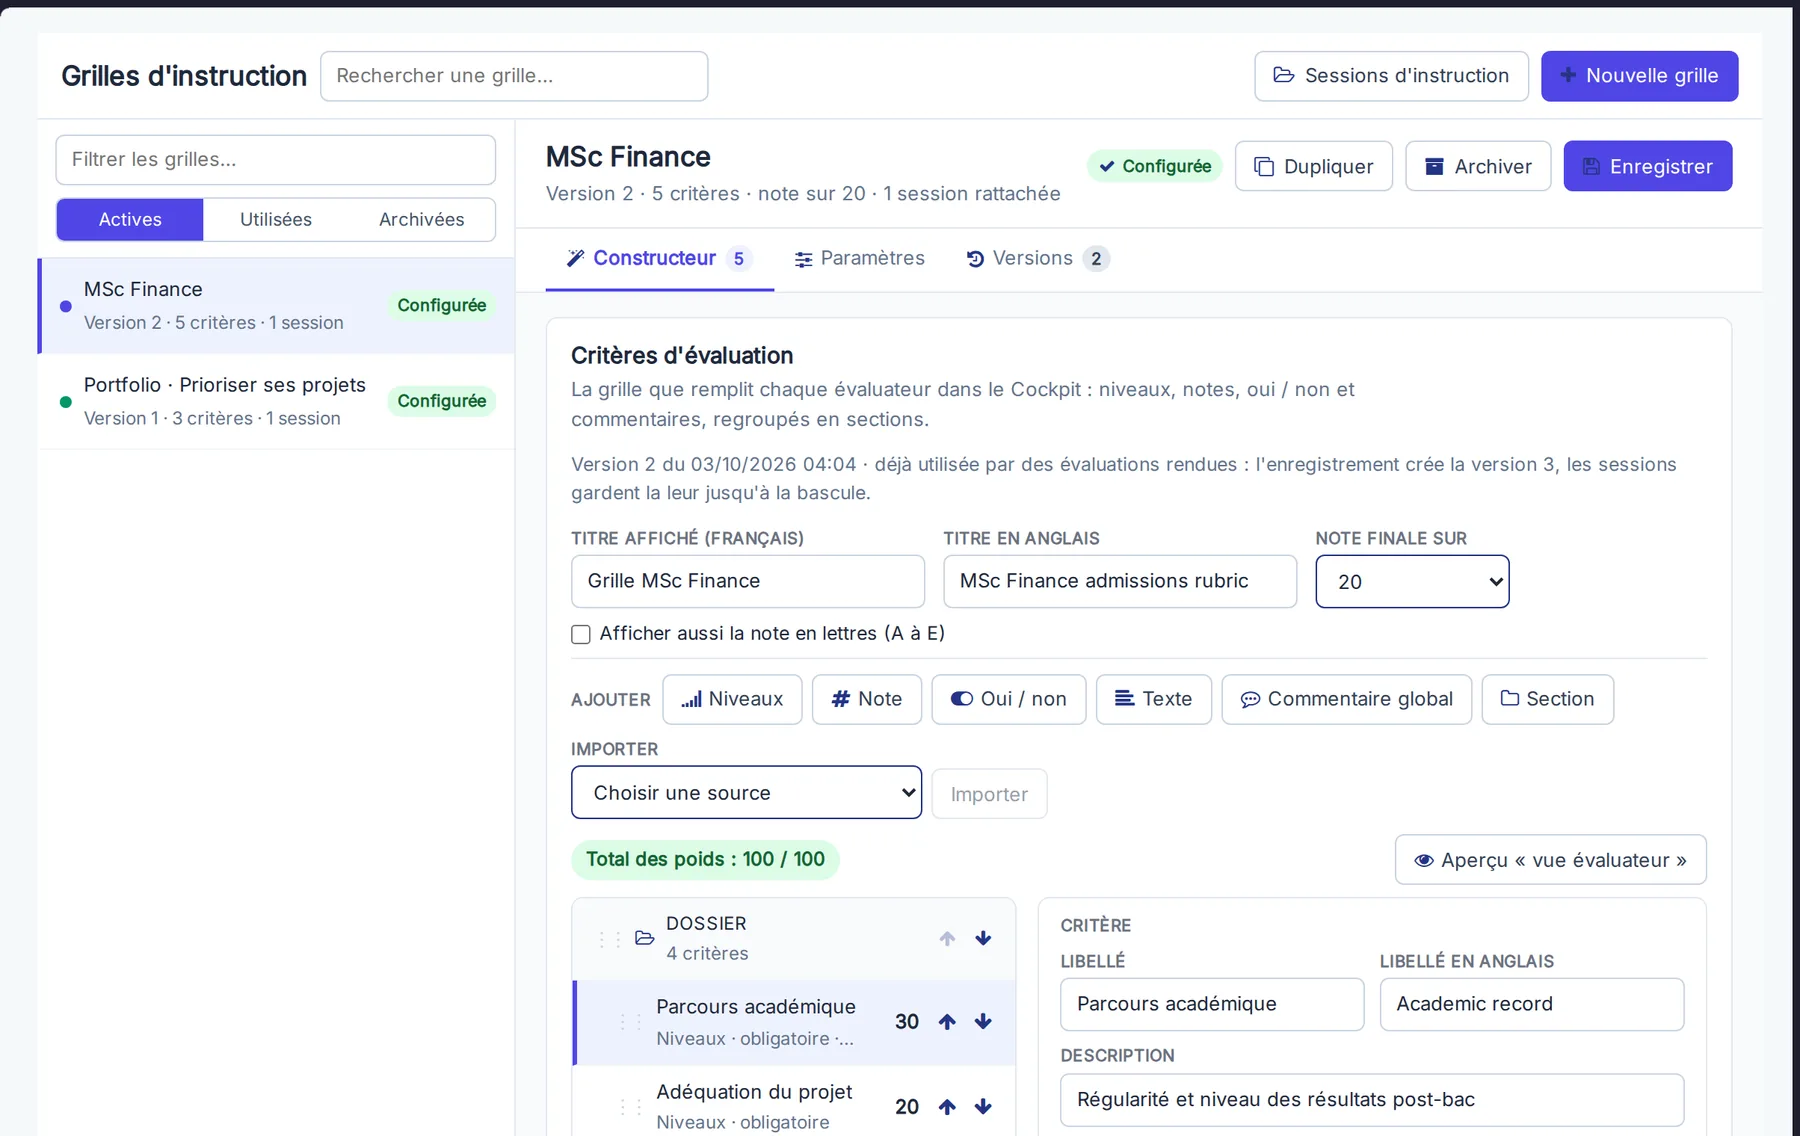Select the MSc Finance grid in list
The width and height of the screenshot is (1800, 1136).
276,306
